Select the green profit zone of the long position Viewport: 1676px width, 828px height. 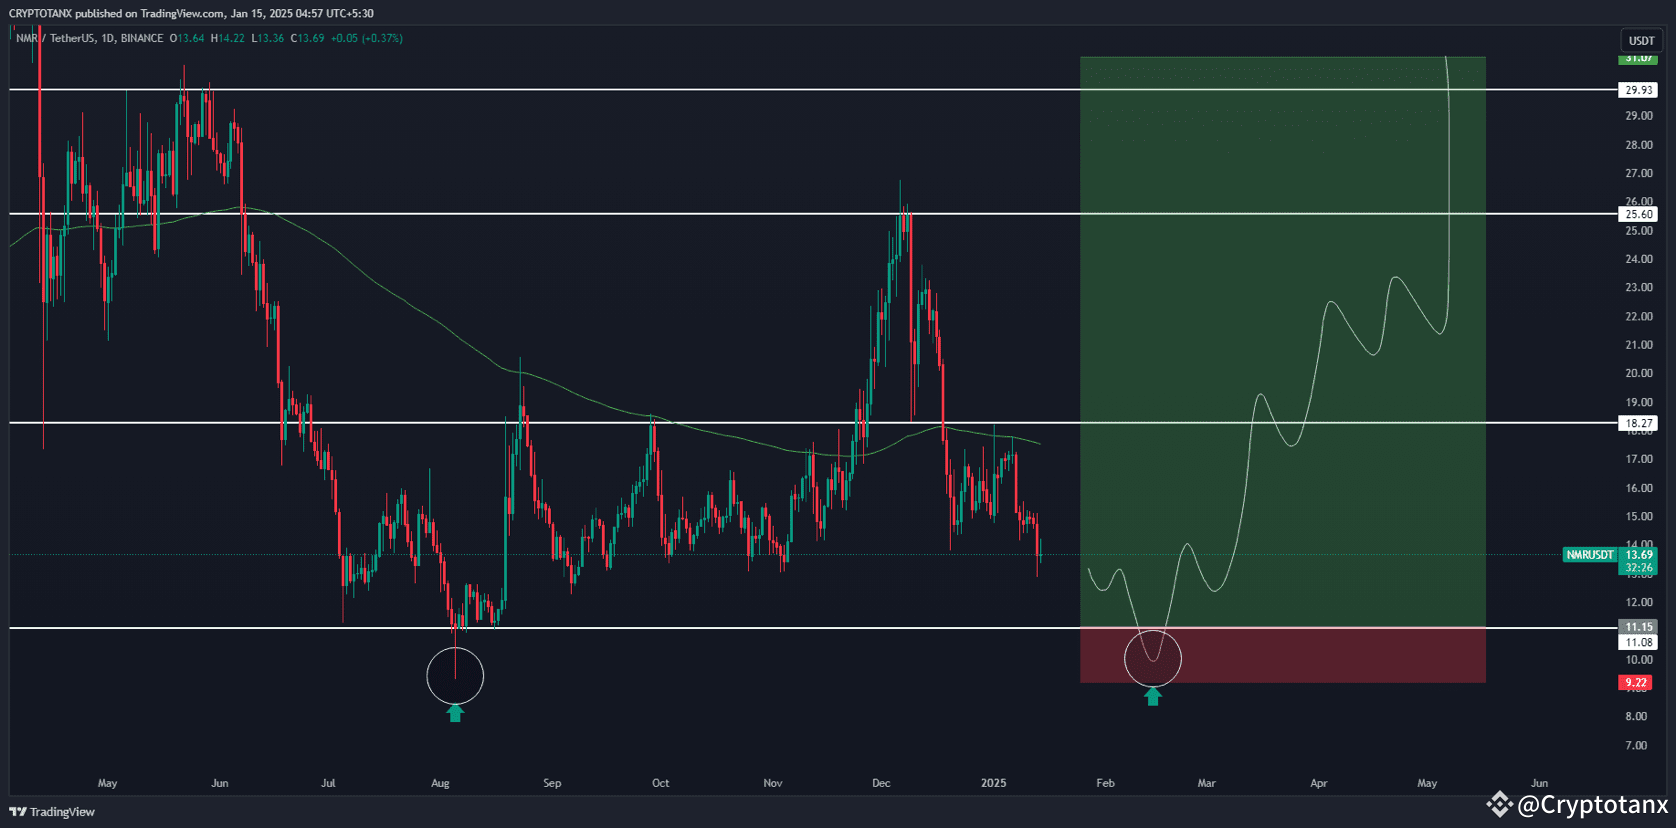point(1283,342)
